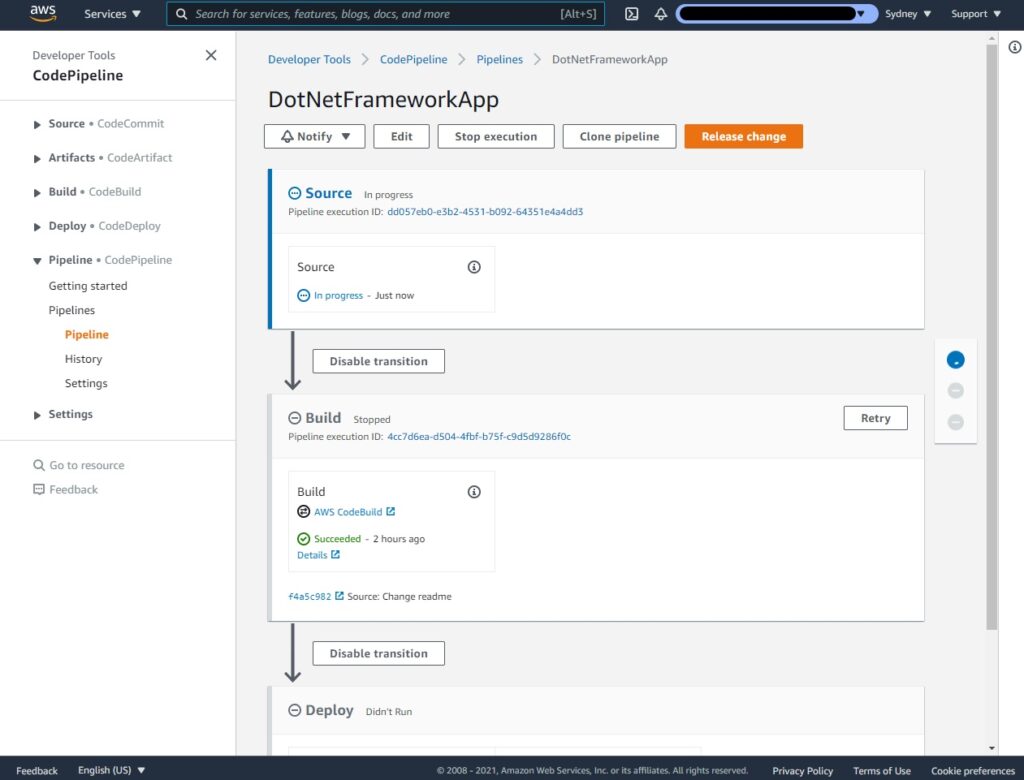Switch to the History page
This screenshot has height=780, width=1024.
point(83,358)
